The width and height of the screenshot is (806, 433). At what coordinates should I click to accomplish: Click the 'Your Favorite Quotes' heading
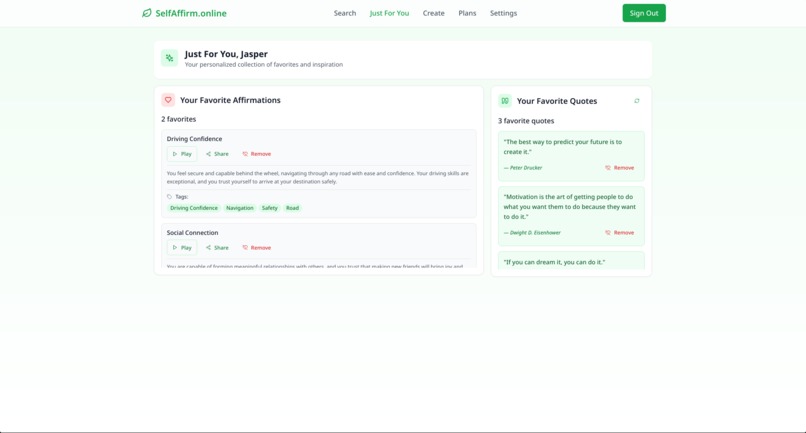pos(557,101)
